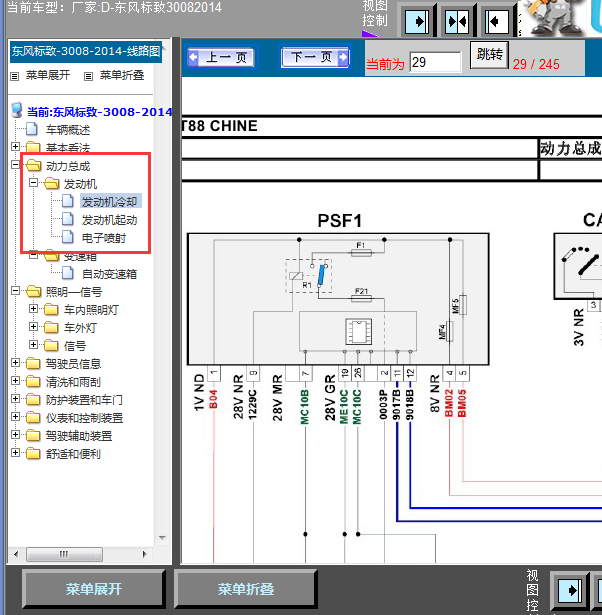Screen dimensions: 602x615
Task: Expand the 清洗和雨刮 node
Action: pyautogui.click(x=15, y=380)
